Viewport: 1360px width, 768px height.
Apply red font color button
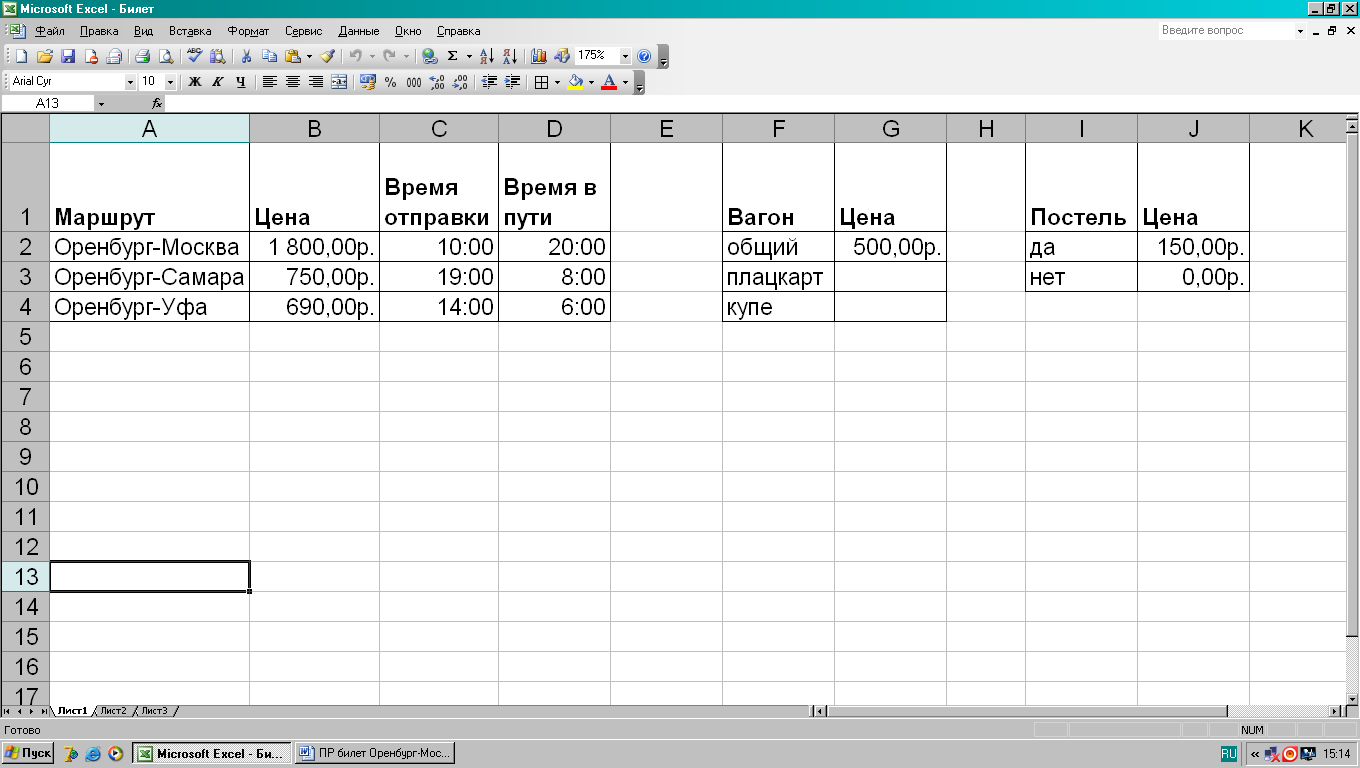click(x=609, y=82)
